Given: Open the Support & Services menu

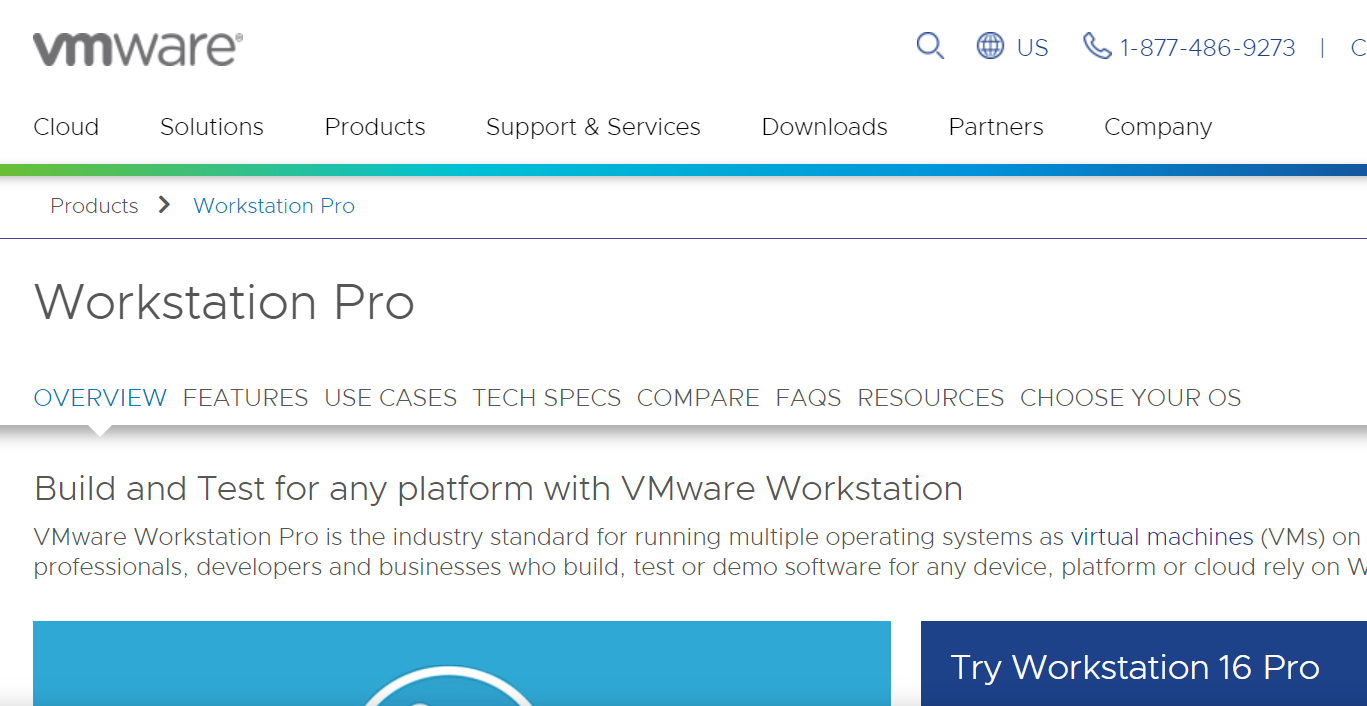Looking at the screenshot, I should (x=592, y=127).
